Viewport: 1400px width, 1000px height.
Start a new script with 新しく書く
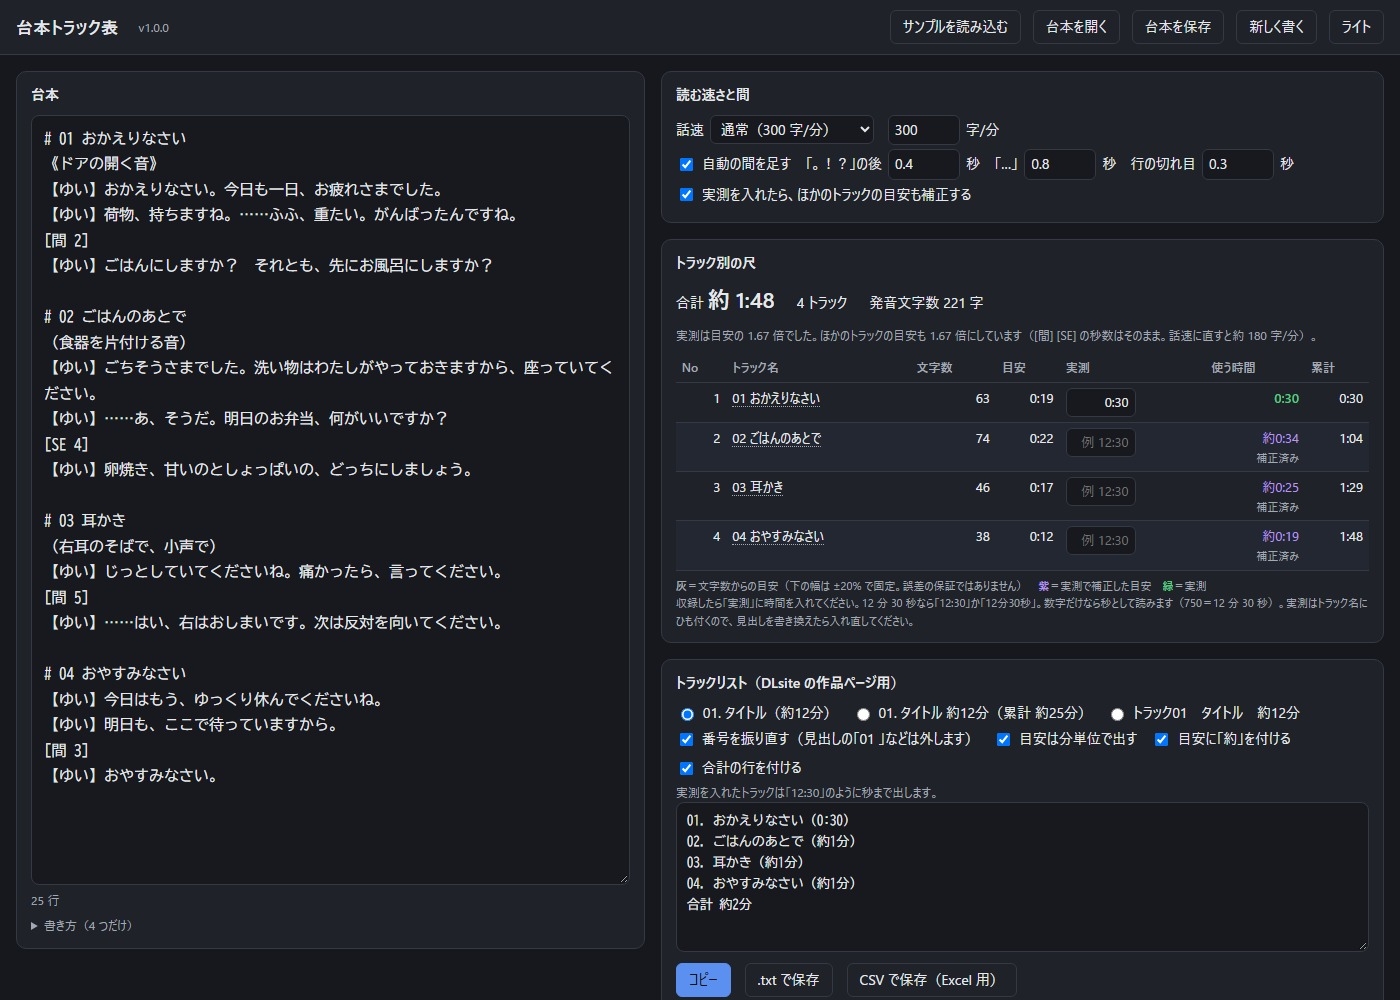pos(1276,27)
